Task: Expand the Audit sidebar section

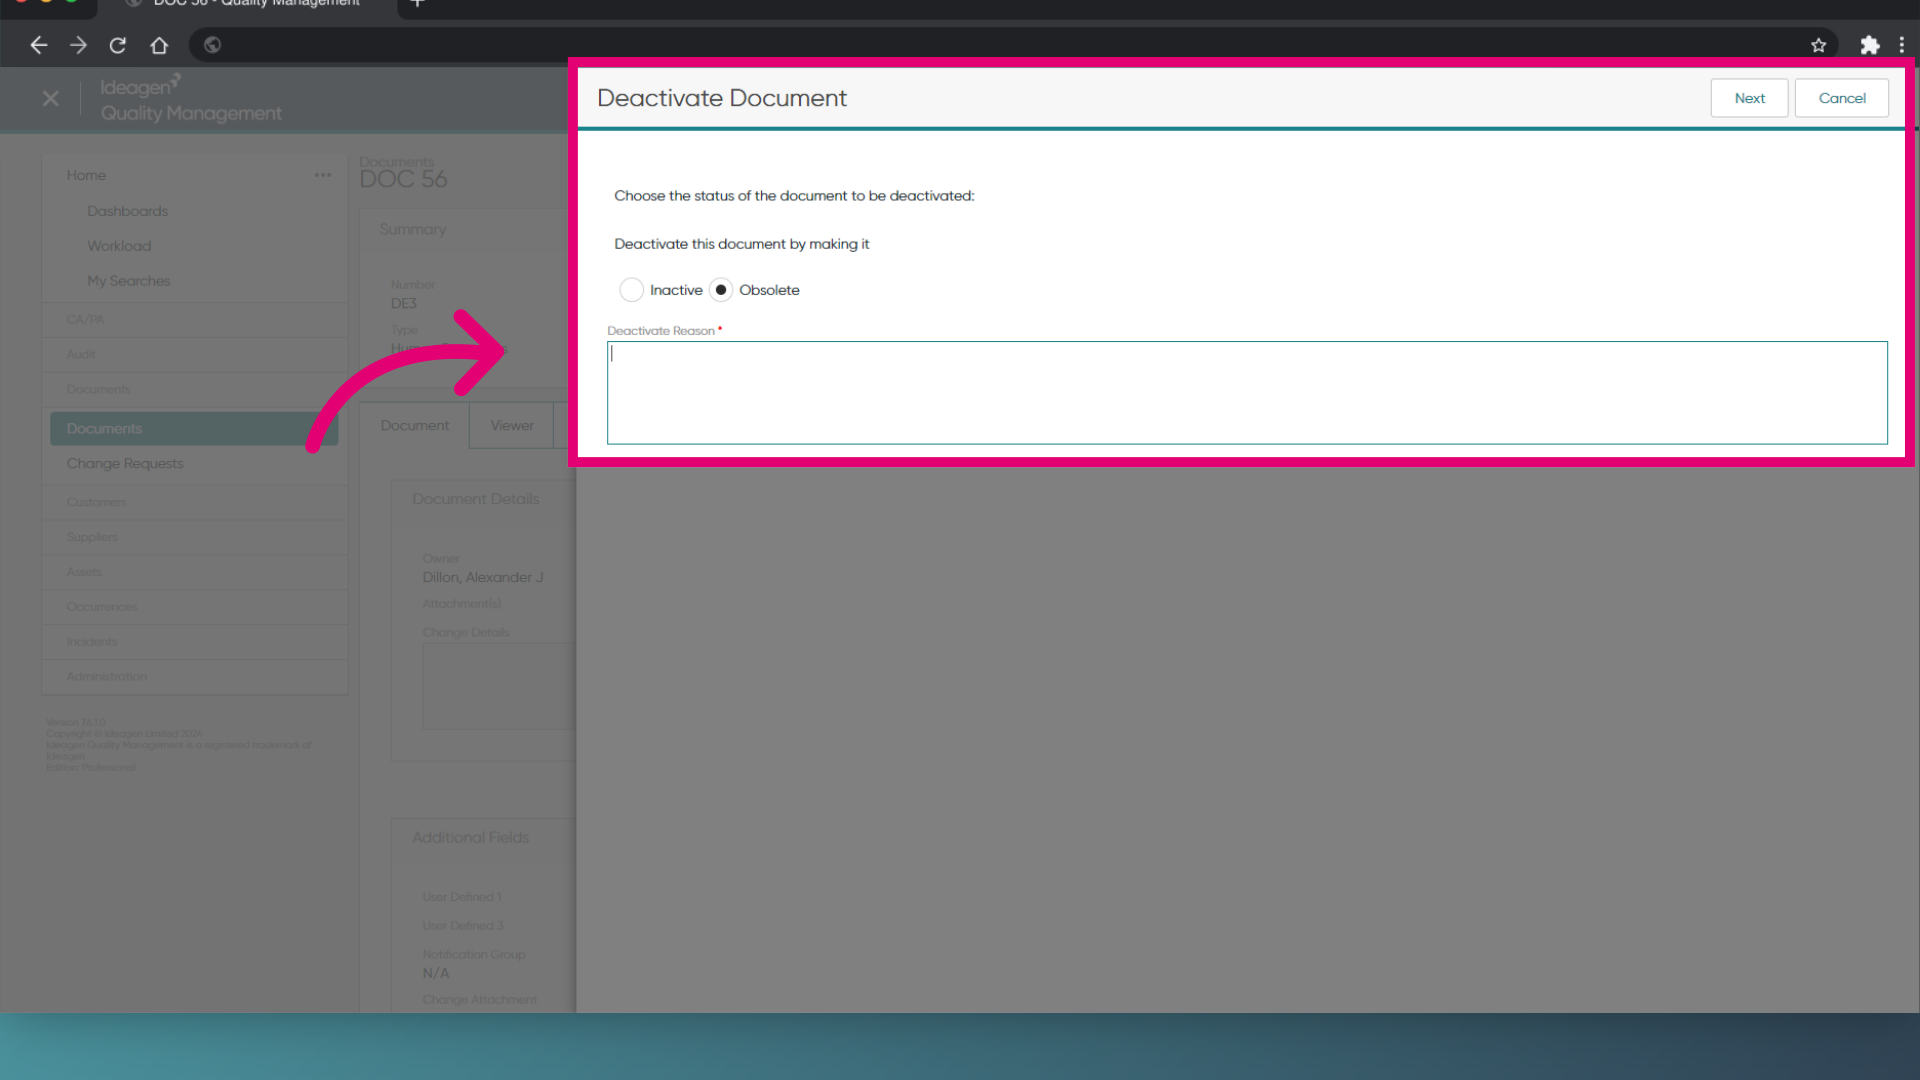Action: pyautogui.click(x=195, y=355)
